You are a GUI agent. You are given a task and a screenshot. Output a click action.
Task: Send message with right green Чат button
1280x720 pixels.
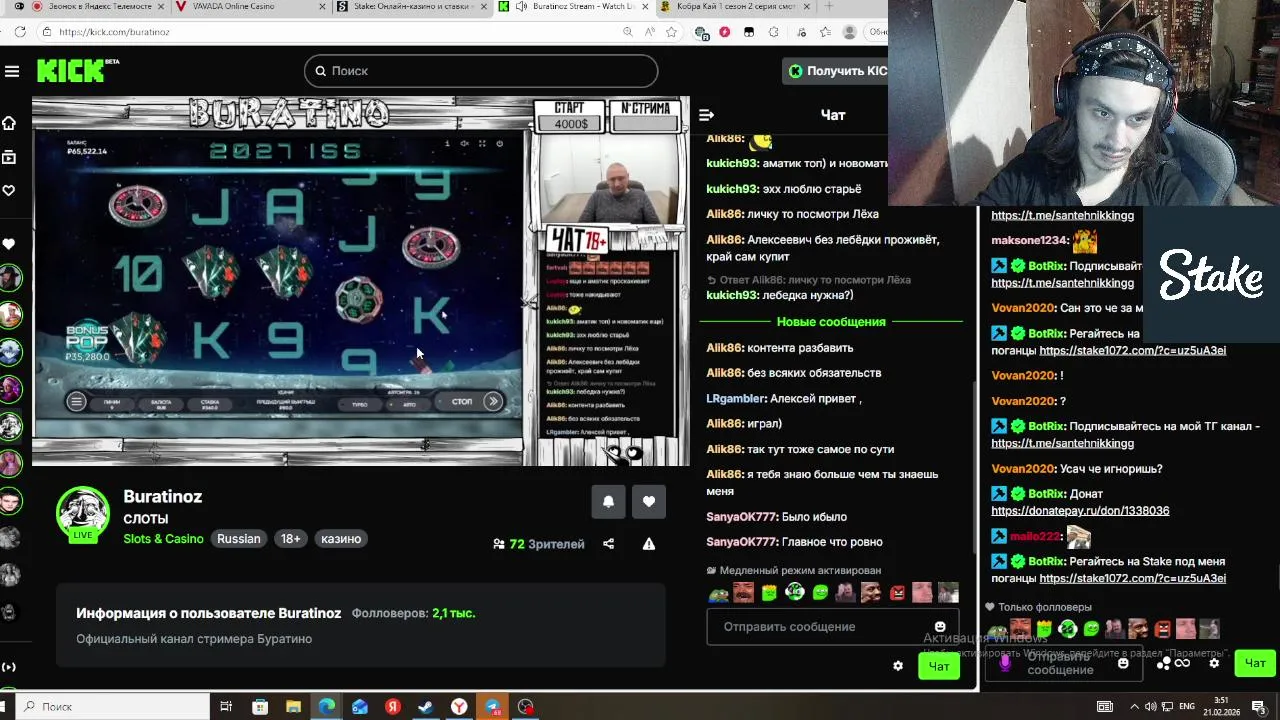point(1255,663)
